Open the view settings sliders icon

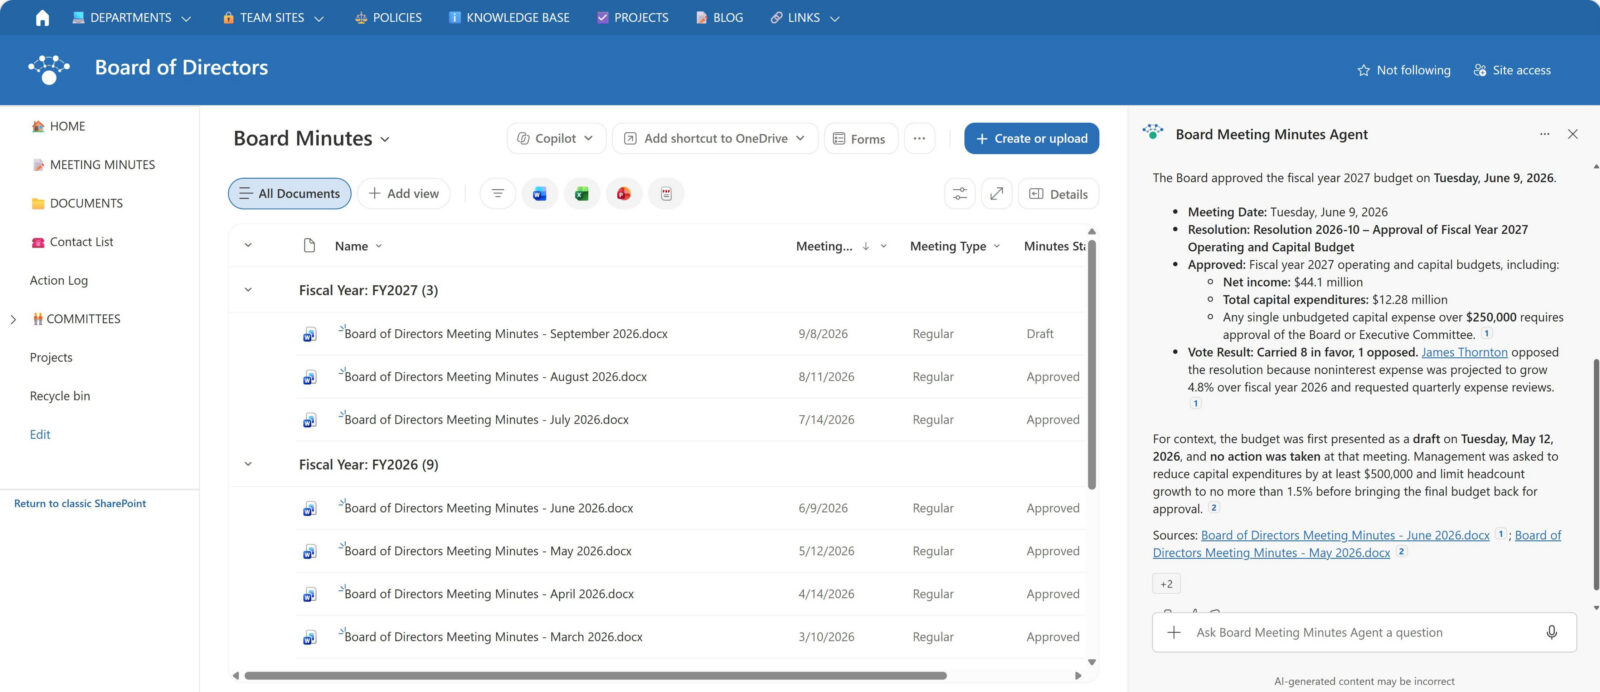pyautogui.click(x=960, y=194)
